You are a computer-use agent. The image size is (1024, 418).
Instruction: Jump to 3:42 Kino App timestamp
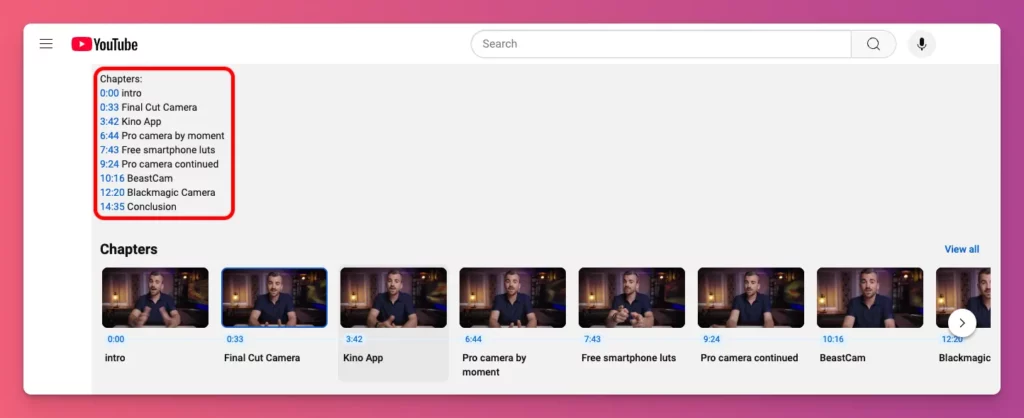pyautogui.click(x=109, y=121)
